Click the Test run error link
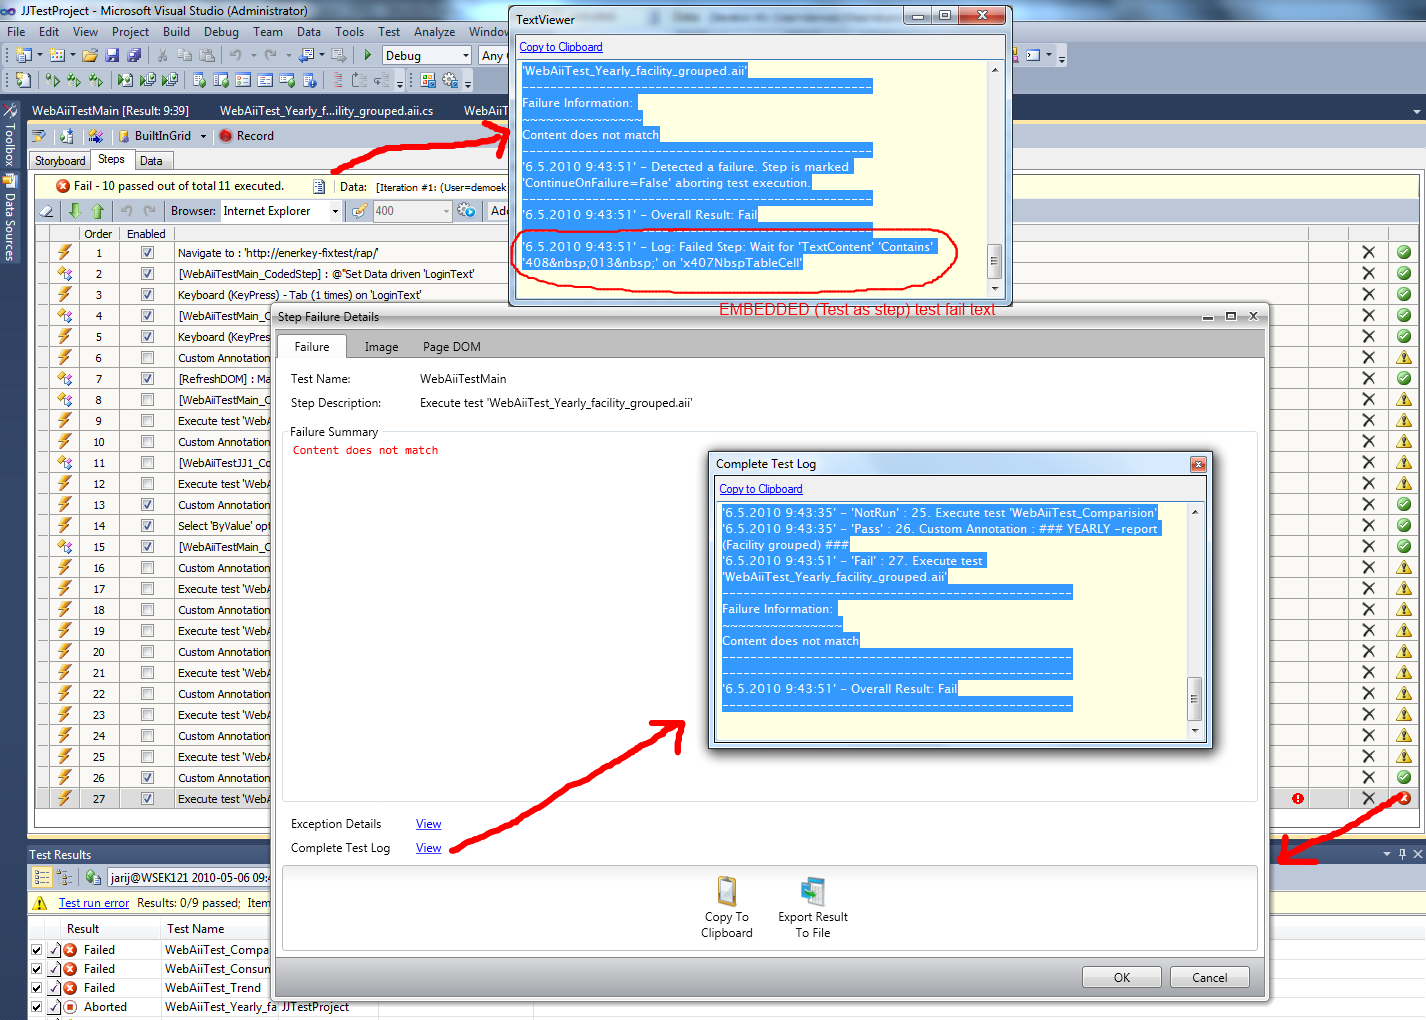1426x1020 pixels. (94, 903)
